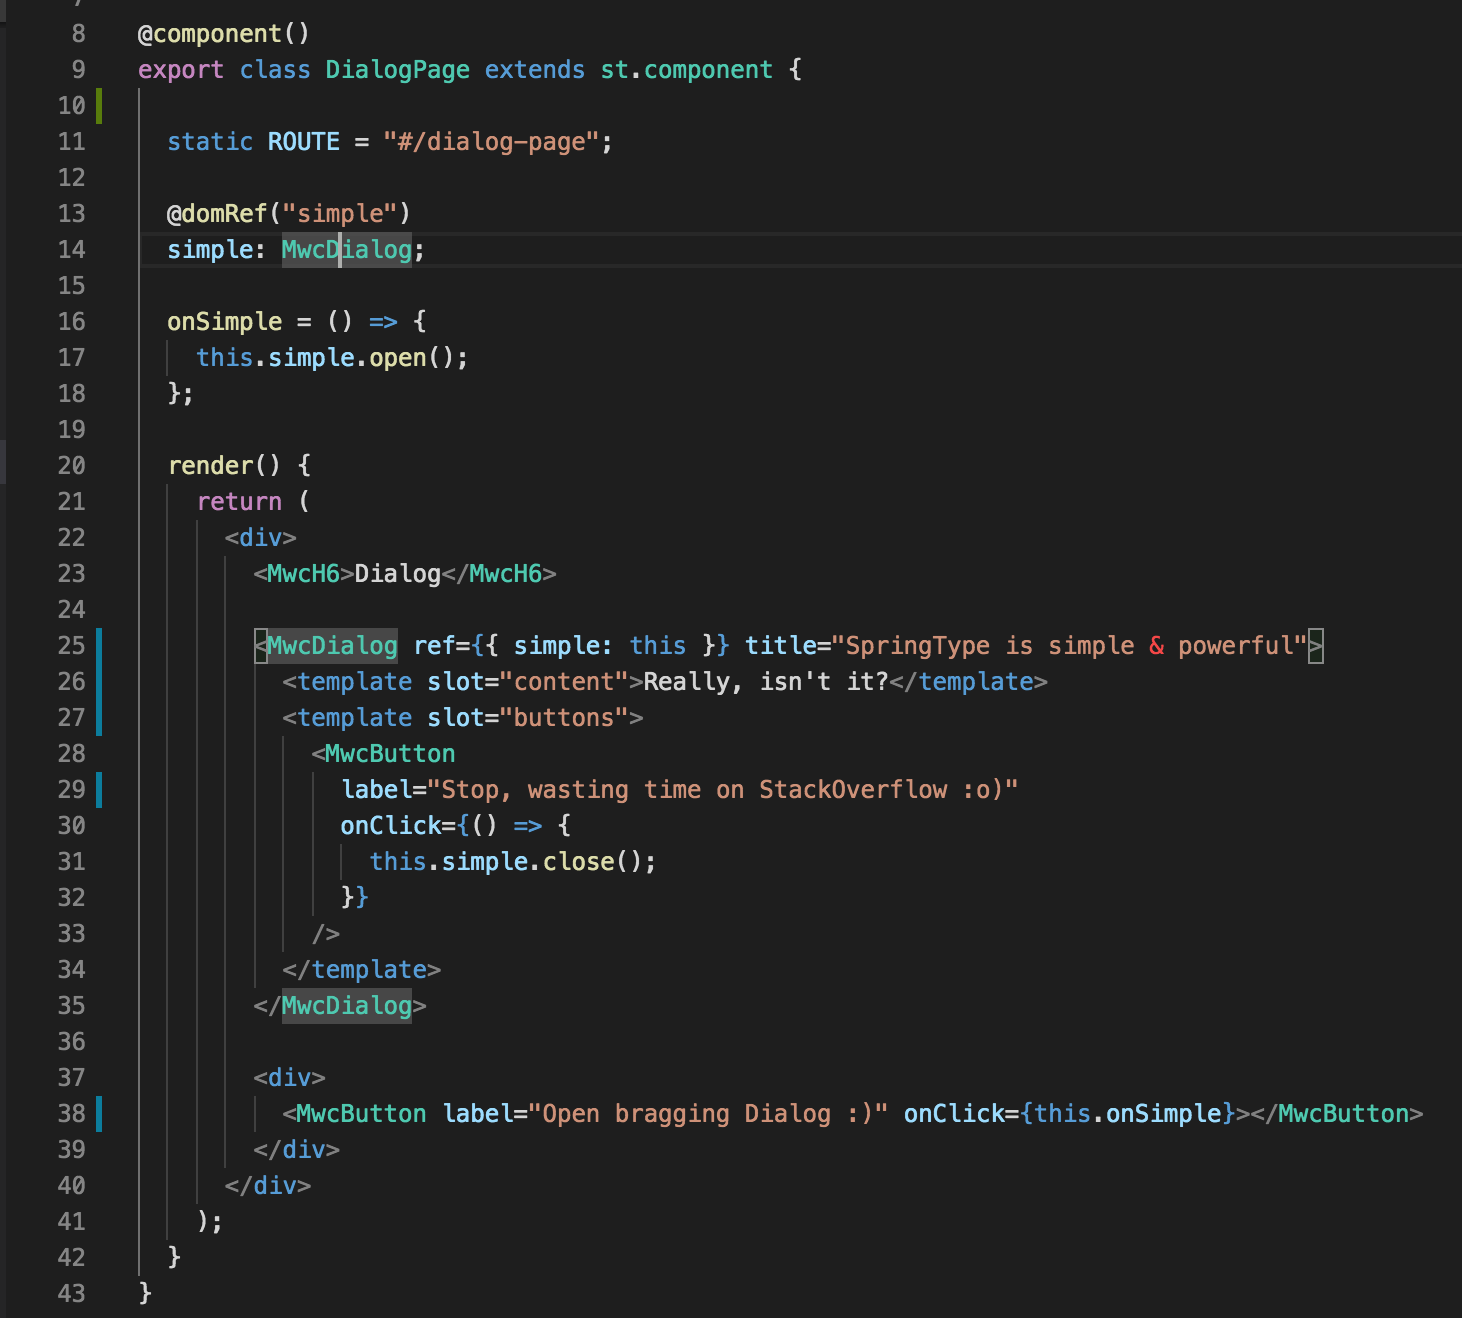Click line number 12 in the gutter

click(72, 178)
